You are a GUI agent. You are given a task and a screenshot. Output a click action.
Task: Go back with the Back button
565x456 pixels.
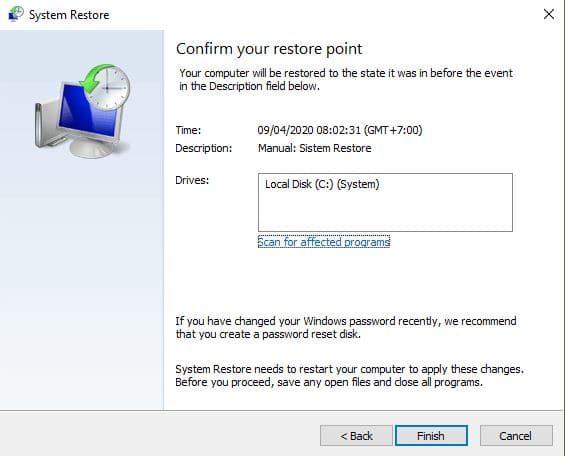(356, 435)
